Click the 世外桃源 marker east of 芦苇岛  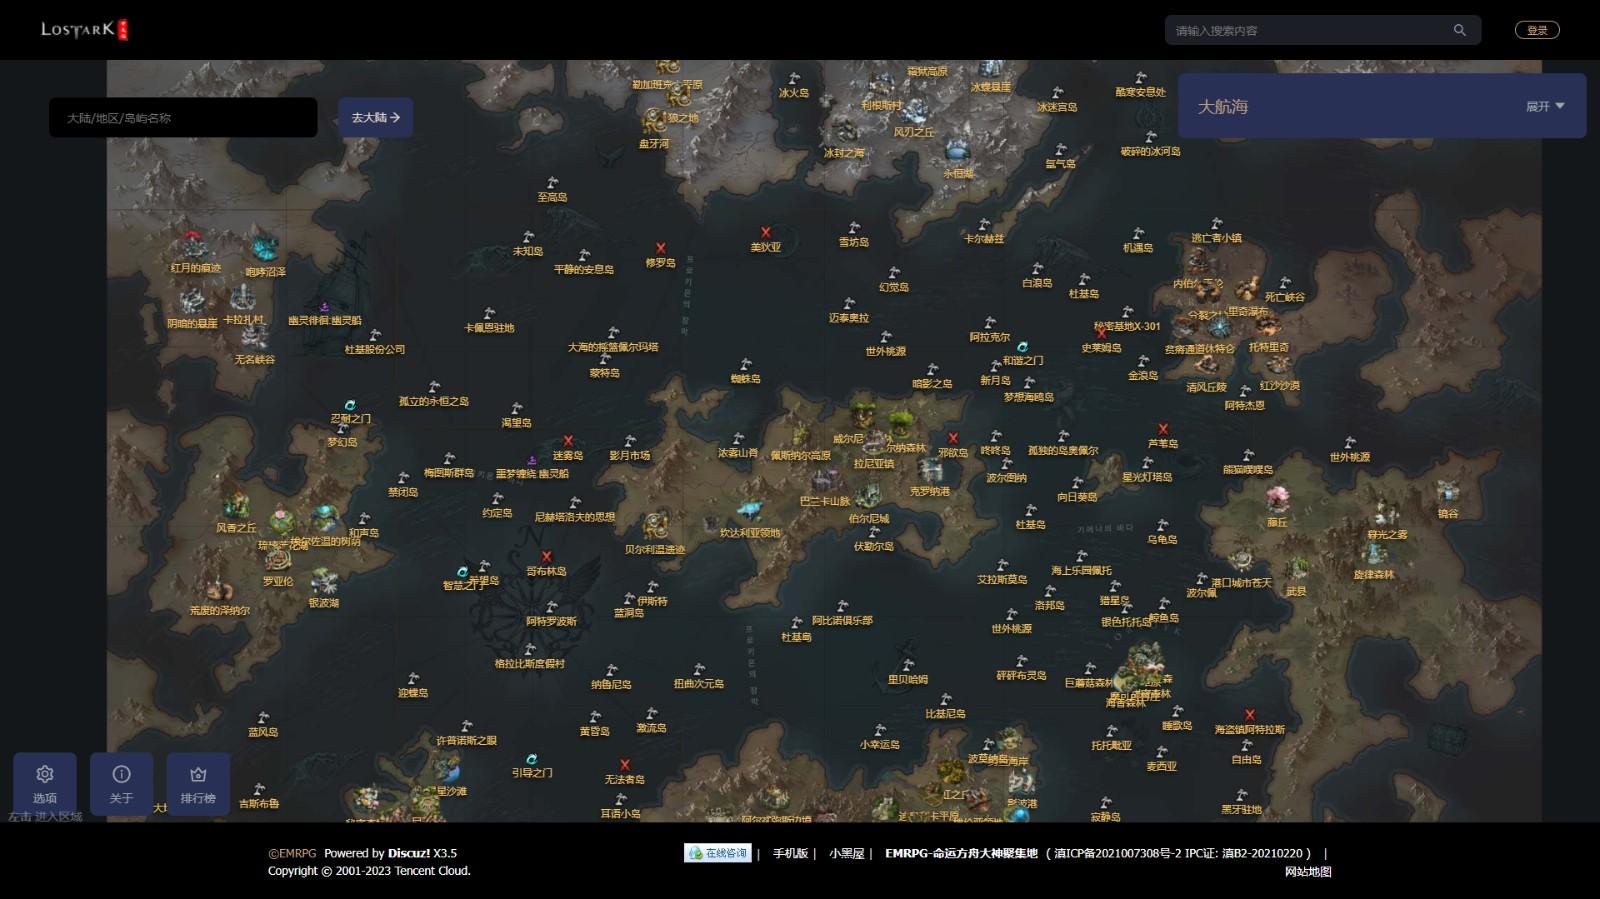click(x=1349, y=443)
